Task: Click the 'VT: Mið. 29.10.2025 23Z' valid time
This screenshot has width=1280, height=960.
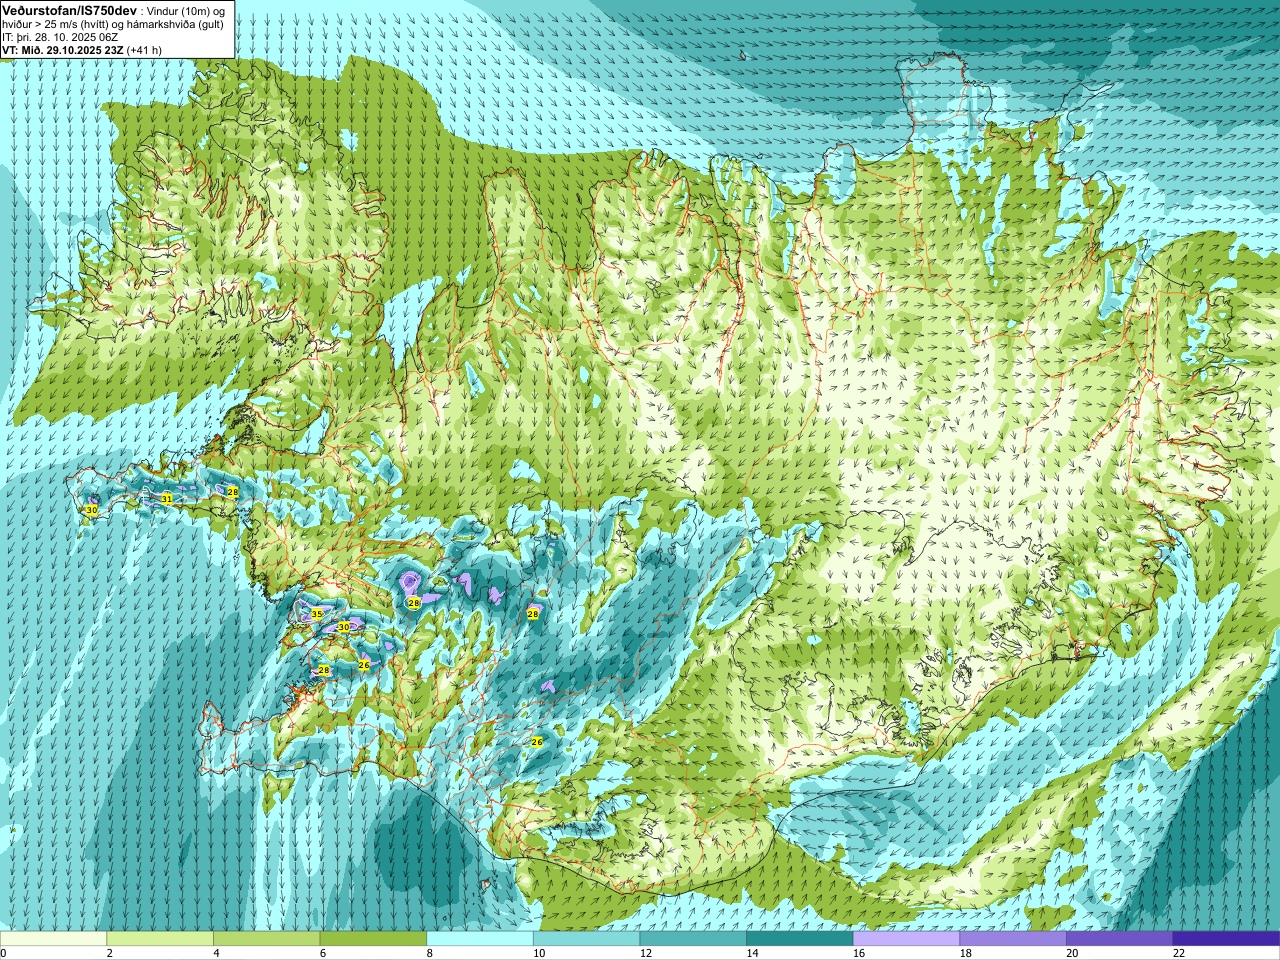Action: [x=63, y=49]
